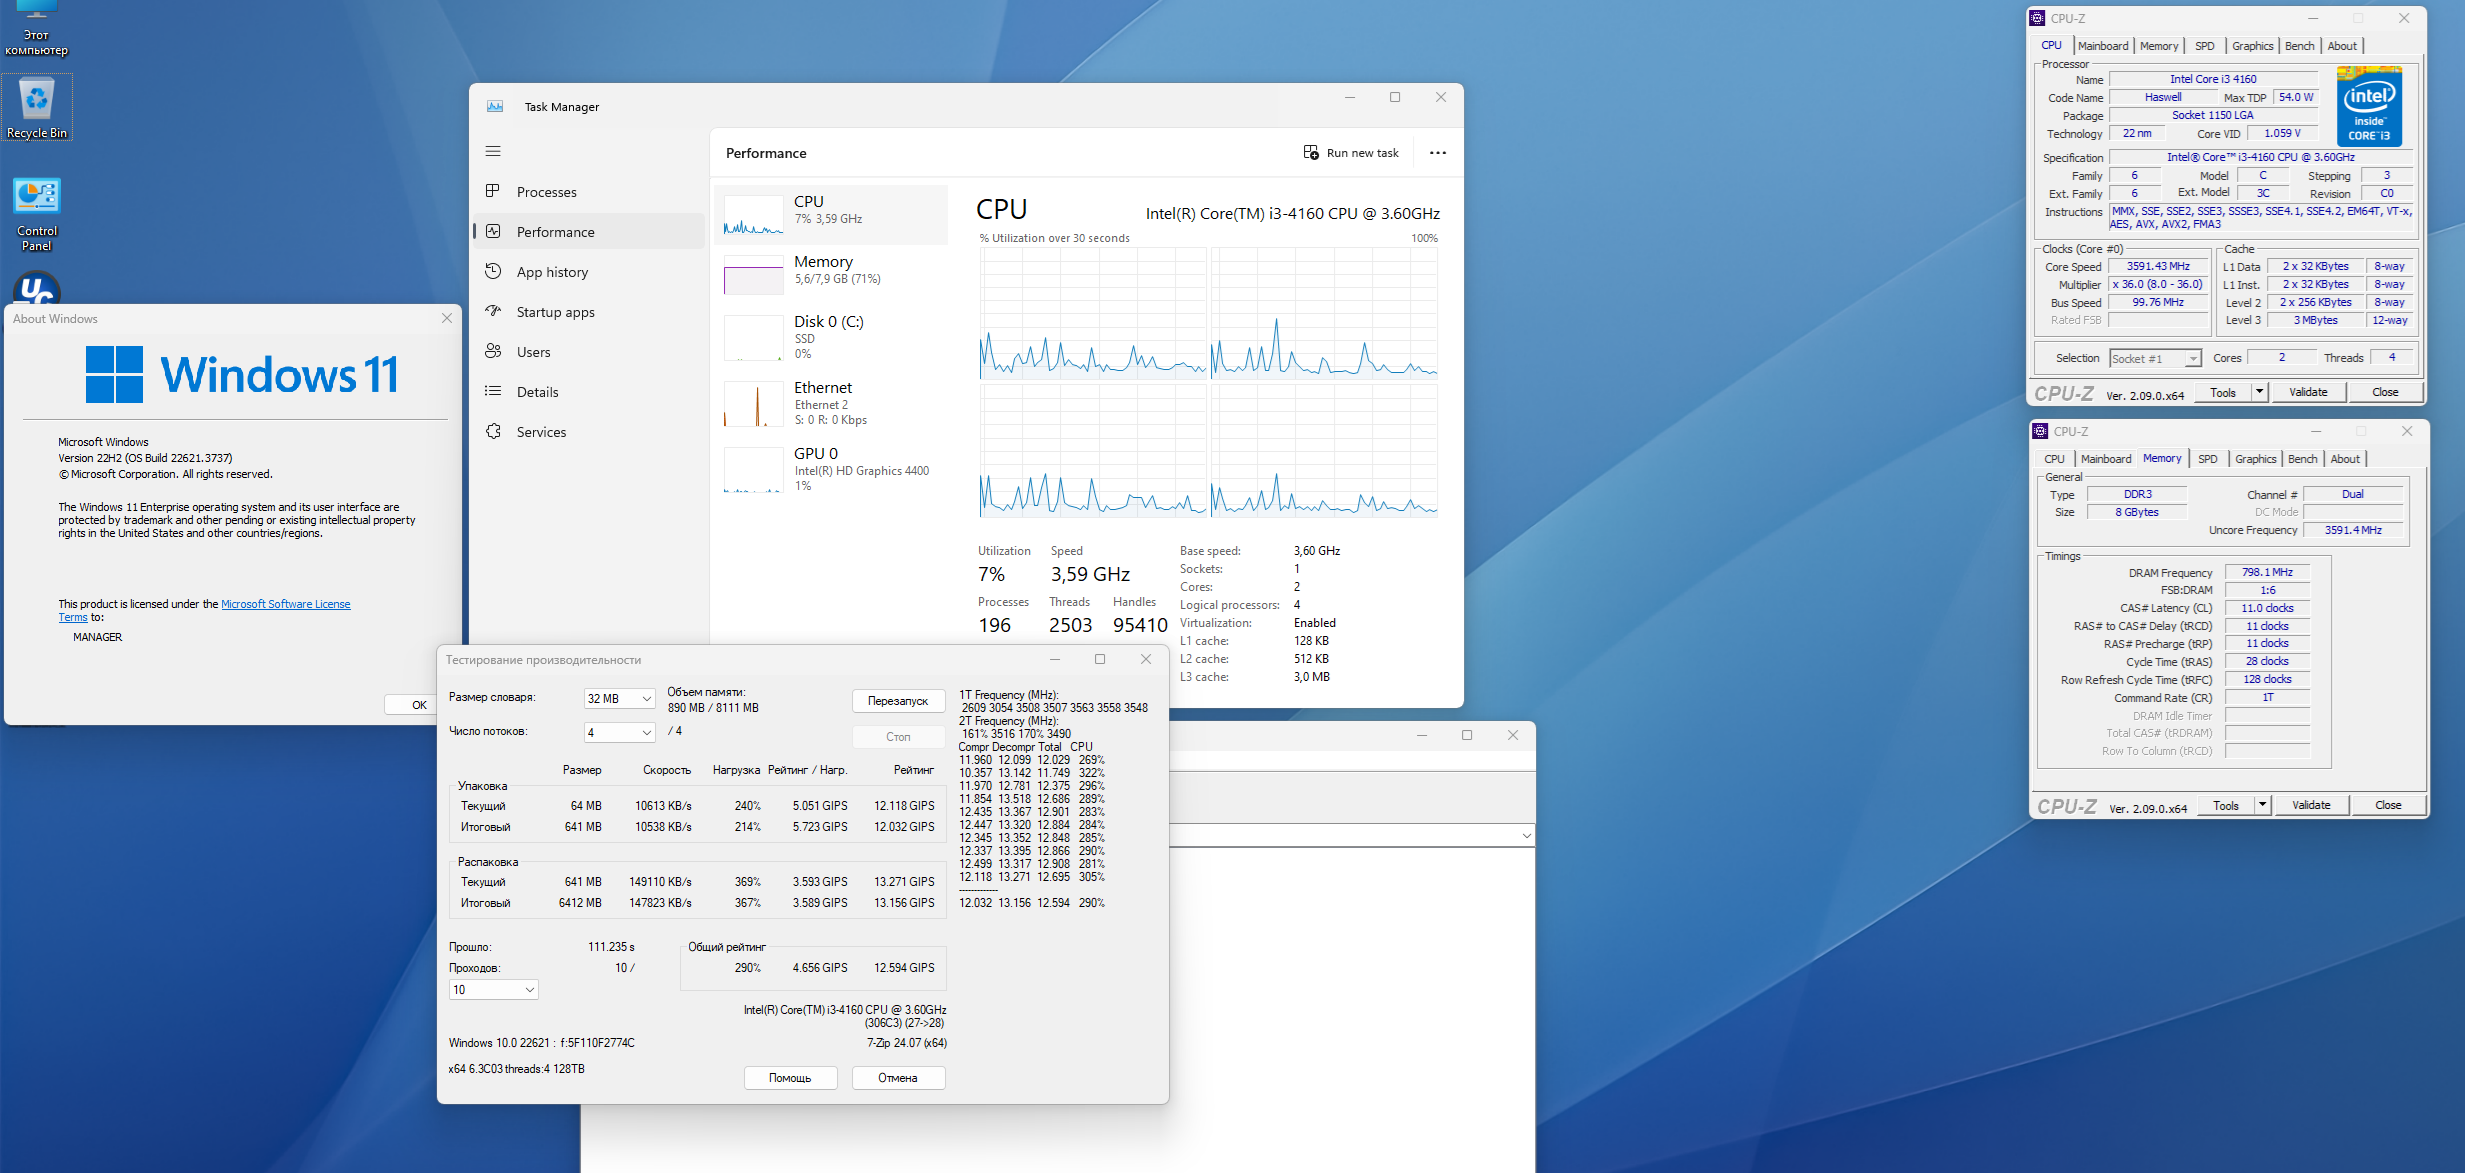Open Recycle Bin desktop icon
The height and width of the screenshot is (1173, 2465).
point(37,108)
